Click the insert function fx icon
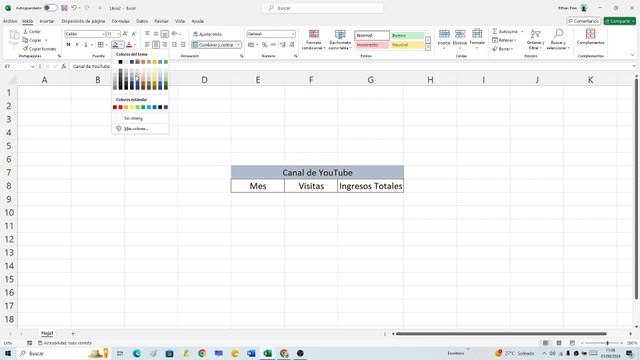640x360 pixels. pyautogui.click(x=64, y=66)
